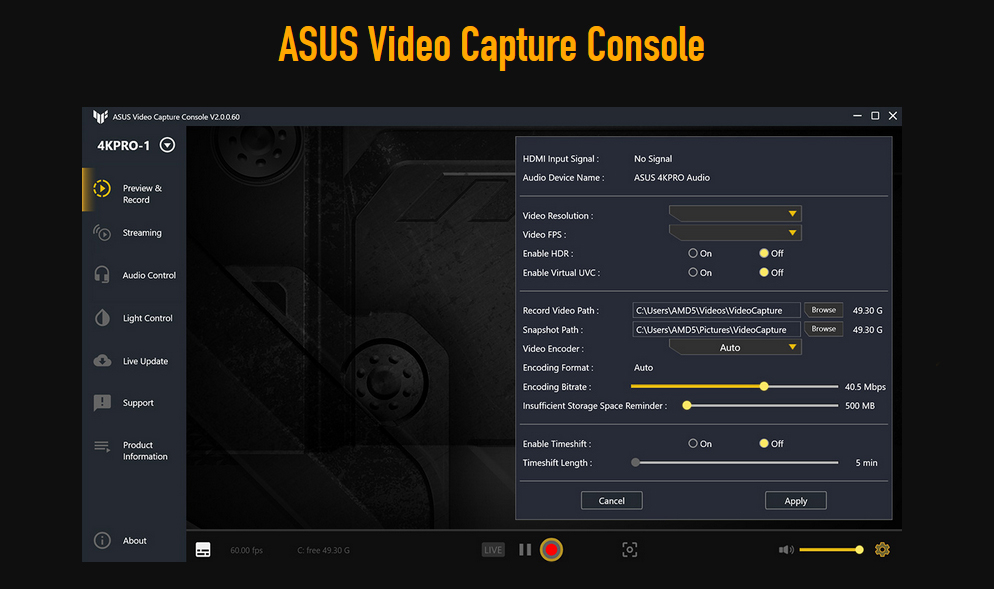
Task: Click the Audio Control headphone icon
Action: (x=102, y=275)
